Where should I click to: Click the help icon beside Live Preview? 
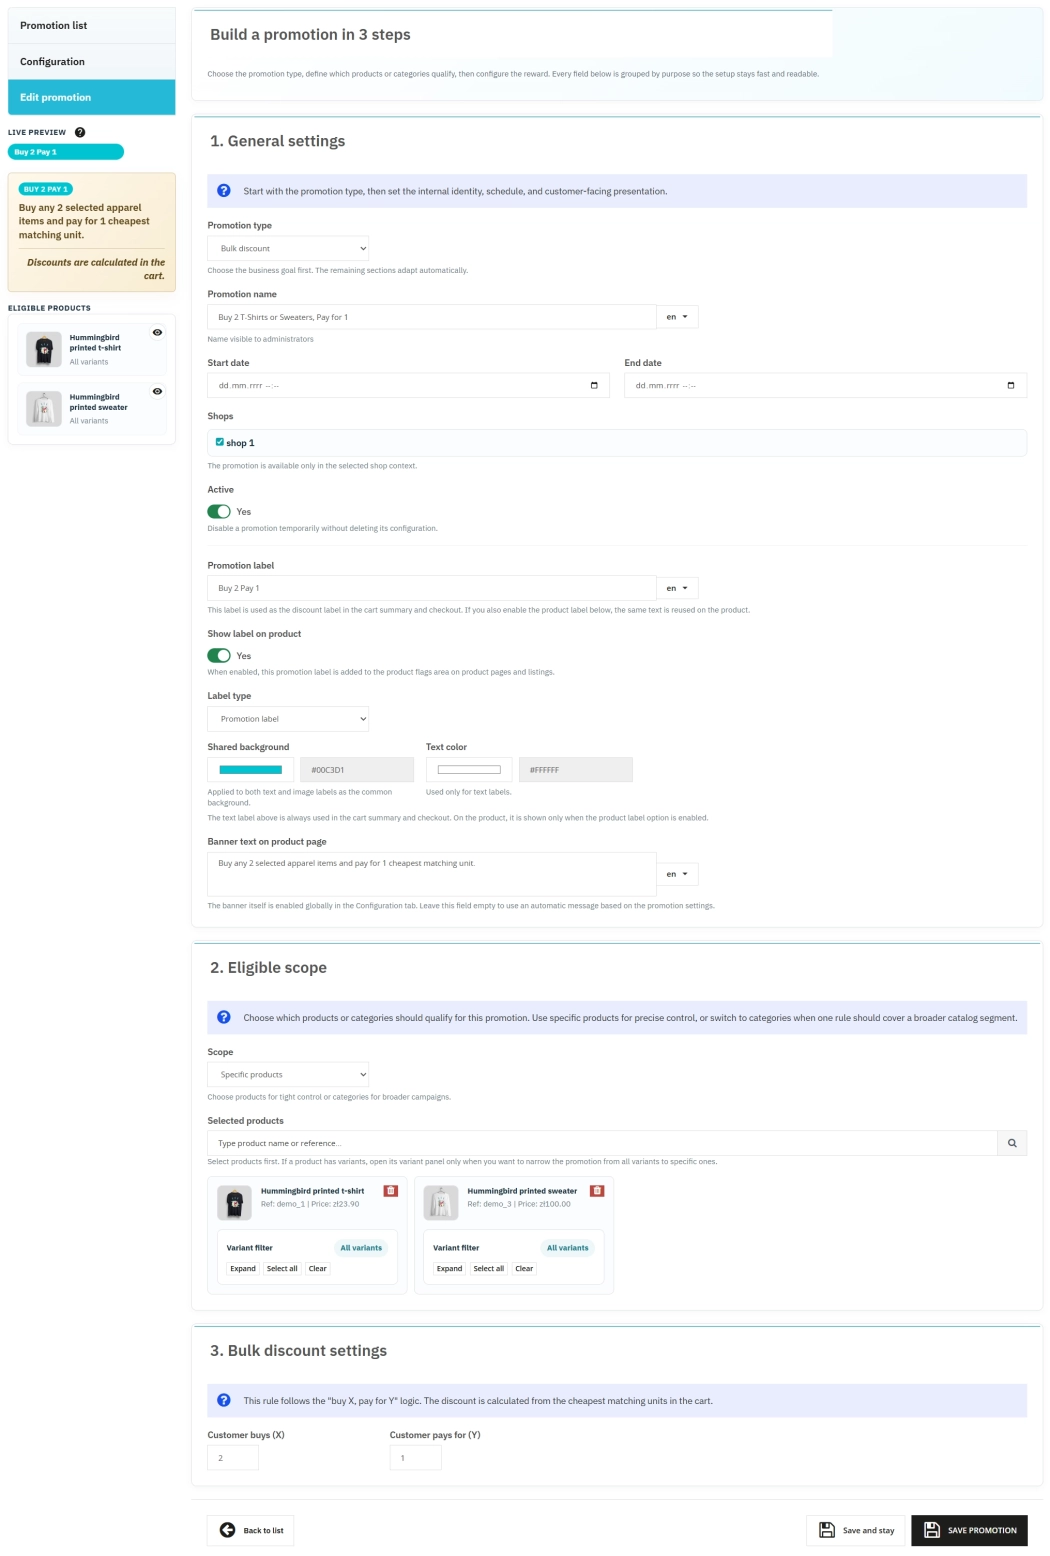point(80,131)
